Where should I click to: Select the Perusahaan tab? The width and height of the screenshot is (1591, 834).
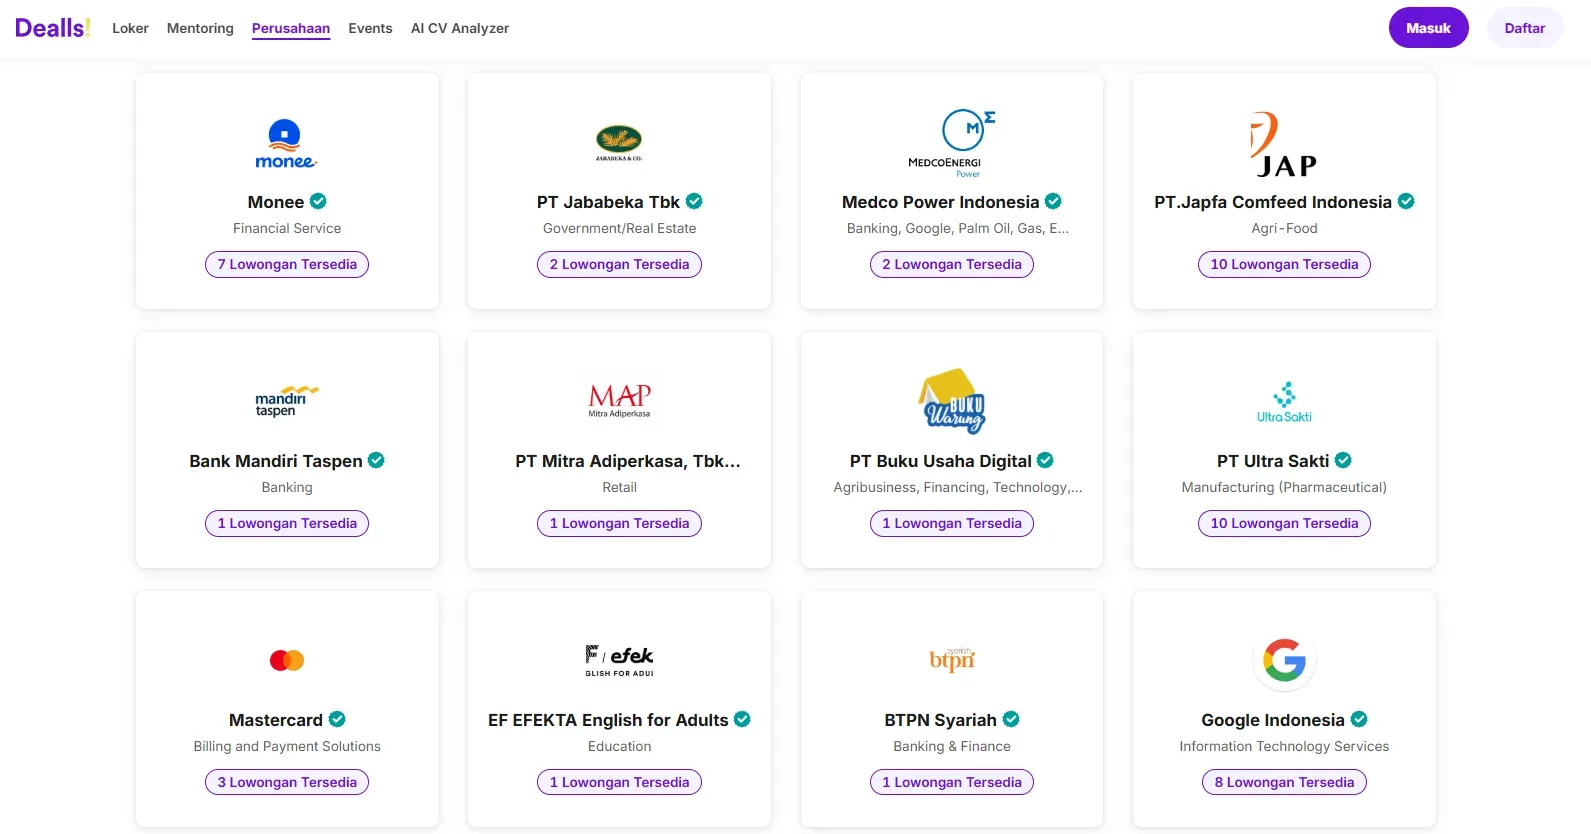click(x=291, y=28)
